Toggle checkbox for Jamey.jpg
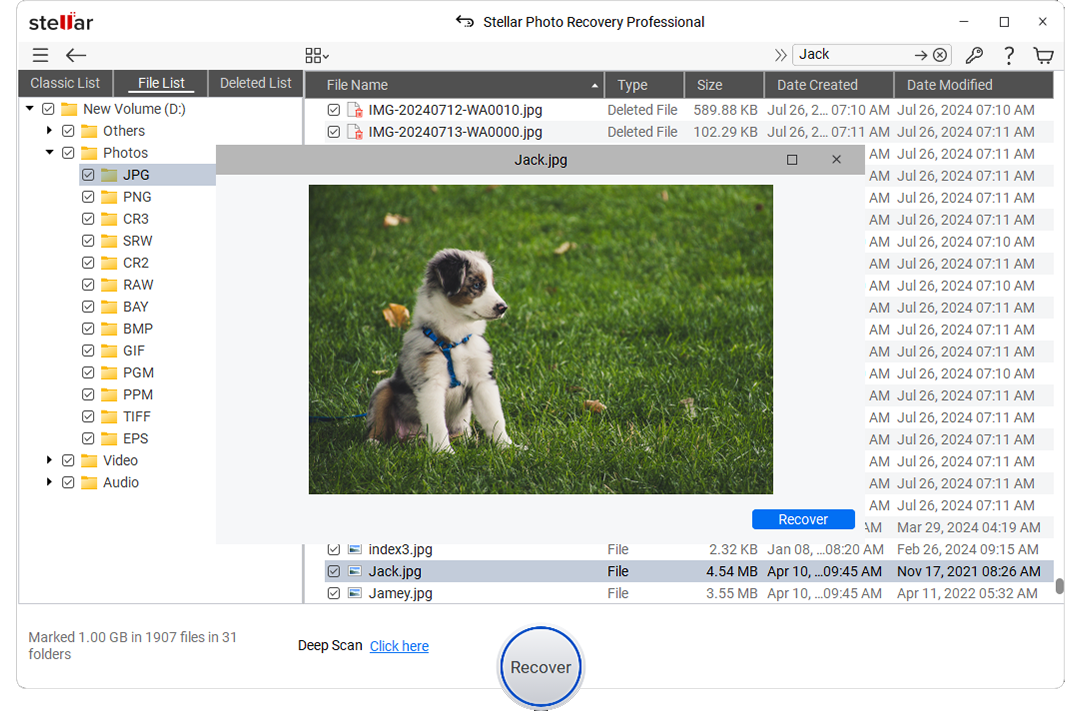The height and width of the screenshot is (711, 1080). coord(334,594)
